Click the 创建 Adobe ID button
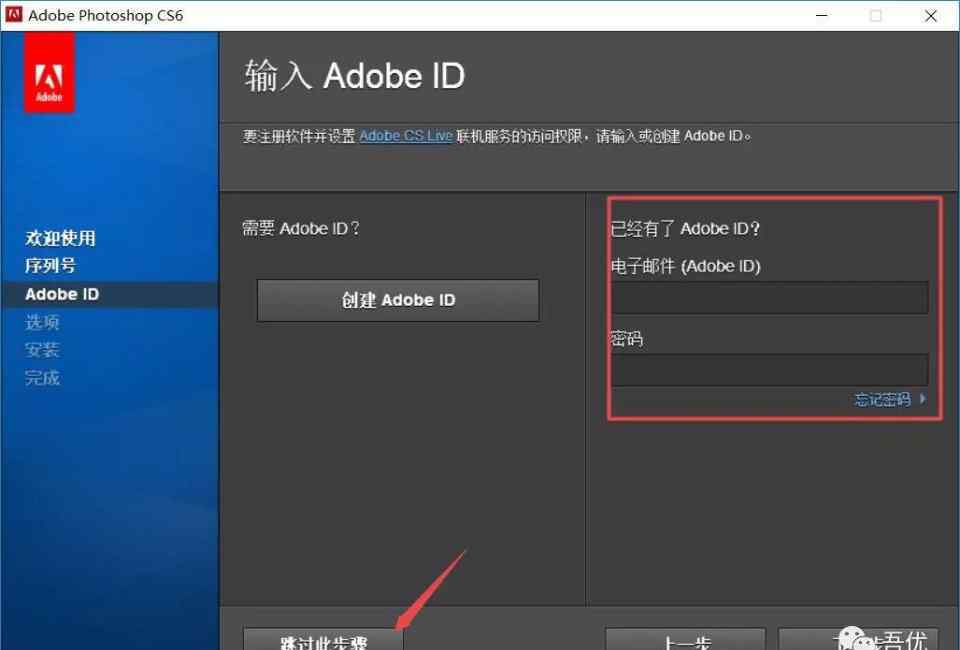 tap(398, 300)
